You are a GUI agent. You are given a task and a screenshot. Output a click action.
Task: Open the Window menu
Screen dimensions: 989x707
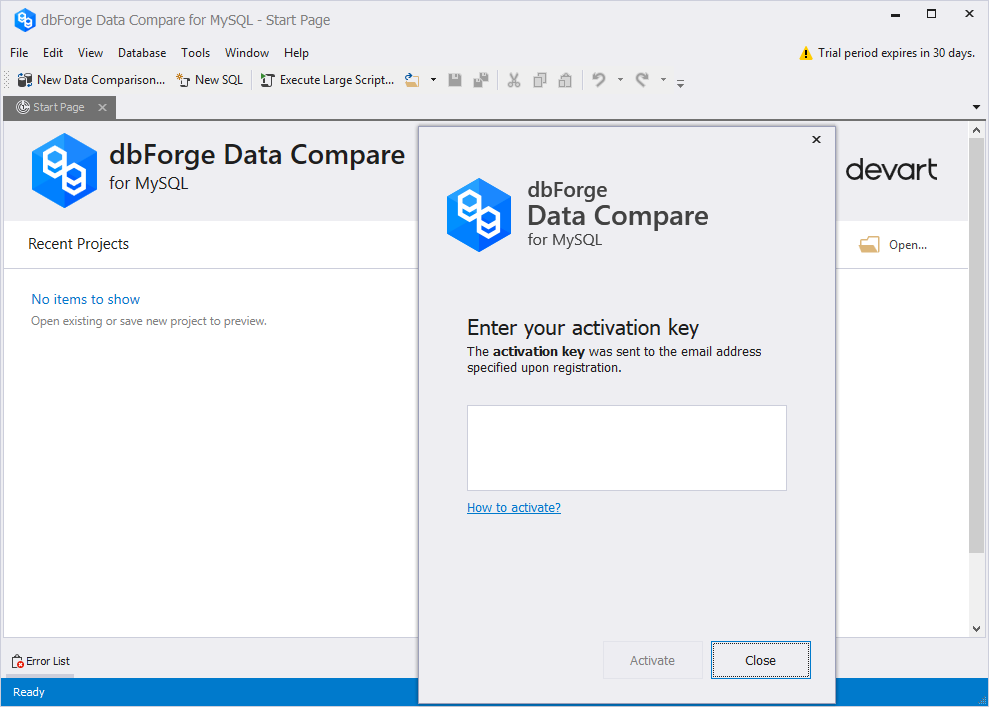[247, 53]
